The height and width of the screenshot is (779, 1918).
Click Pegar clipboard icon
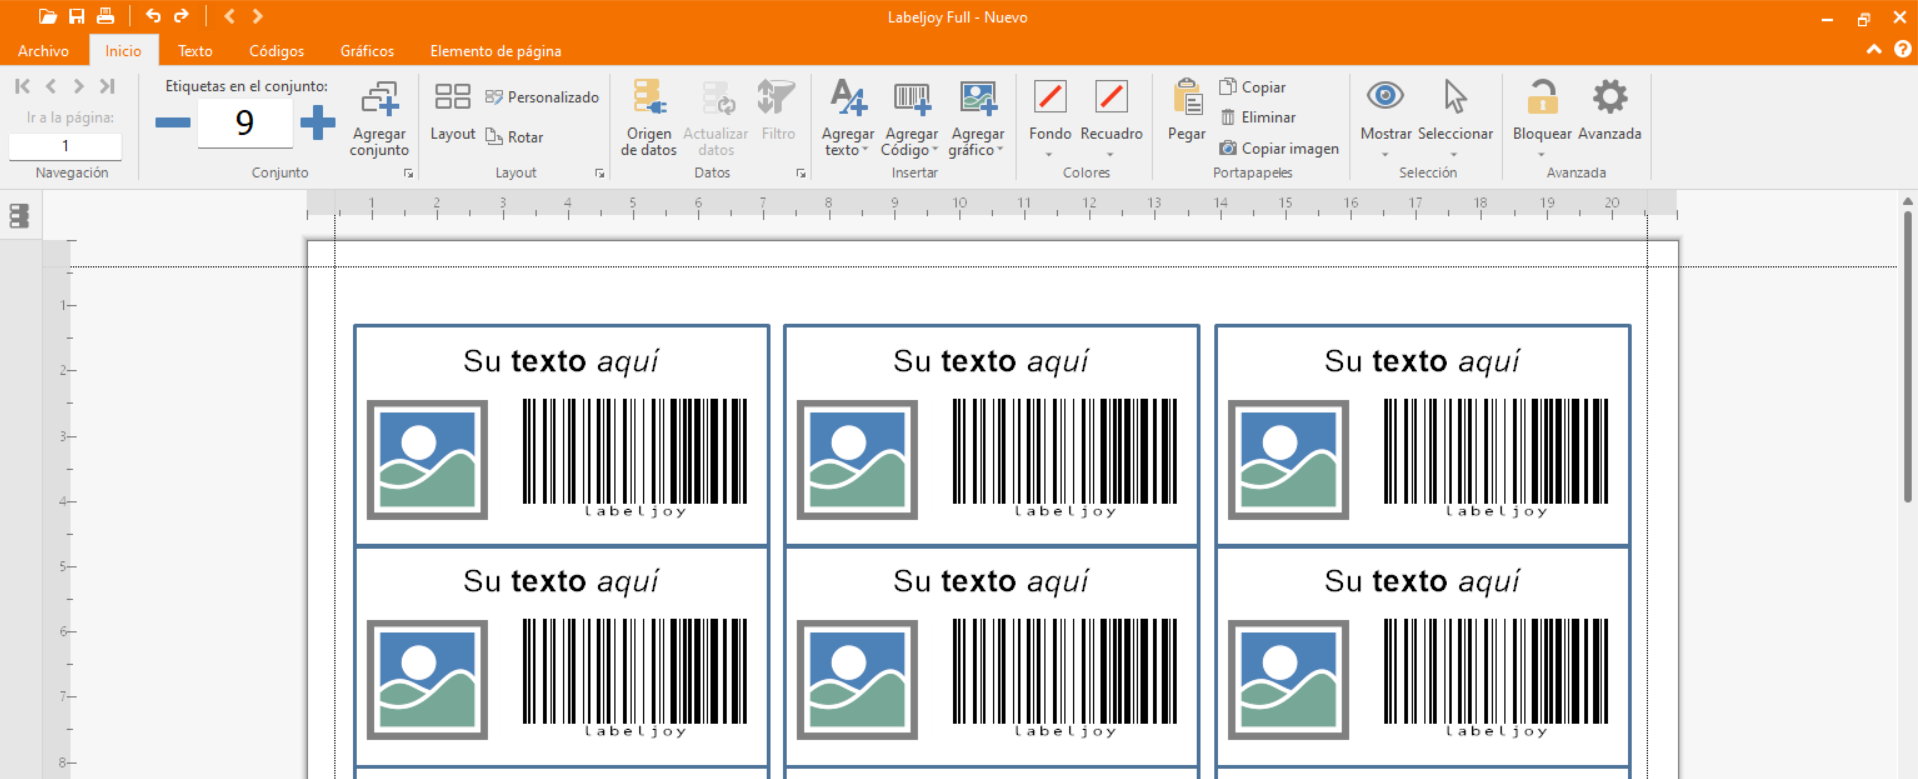pos(1187,99)
